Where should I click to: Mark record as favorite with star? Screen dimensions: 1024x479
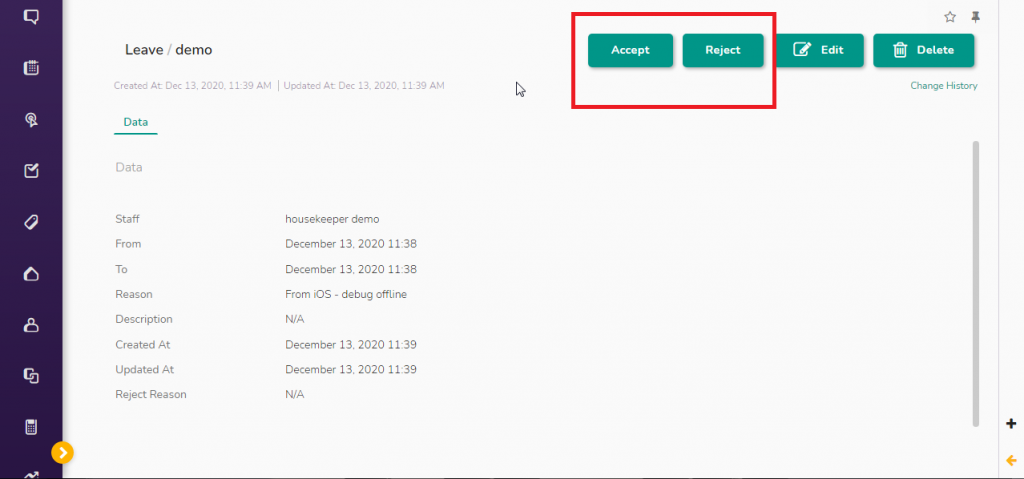click(x=950, y=17)
